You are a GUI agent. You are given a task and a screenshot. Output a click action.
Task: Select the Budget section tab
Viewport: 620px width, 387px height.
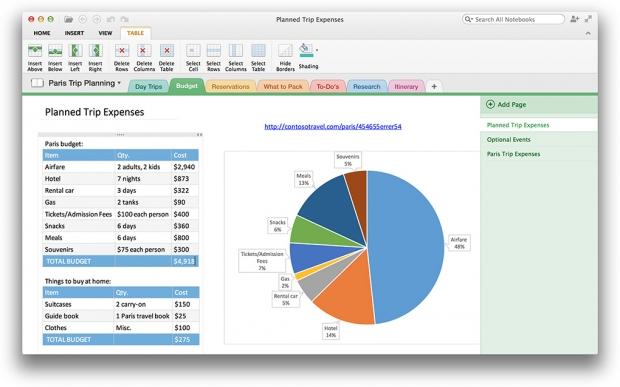point(187,86)
